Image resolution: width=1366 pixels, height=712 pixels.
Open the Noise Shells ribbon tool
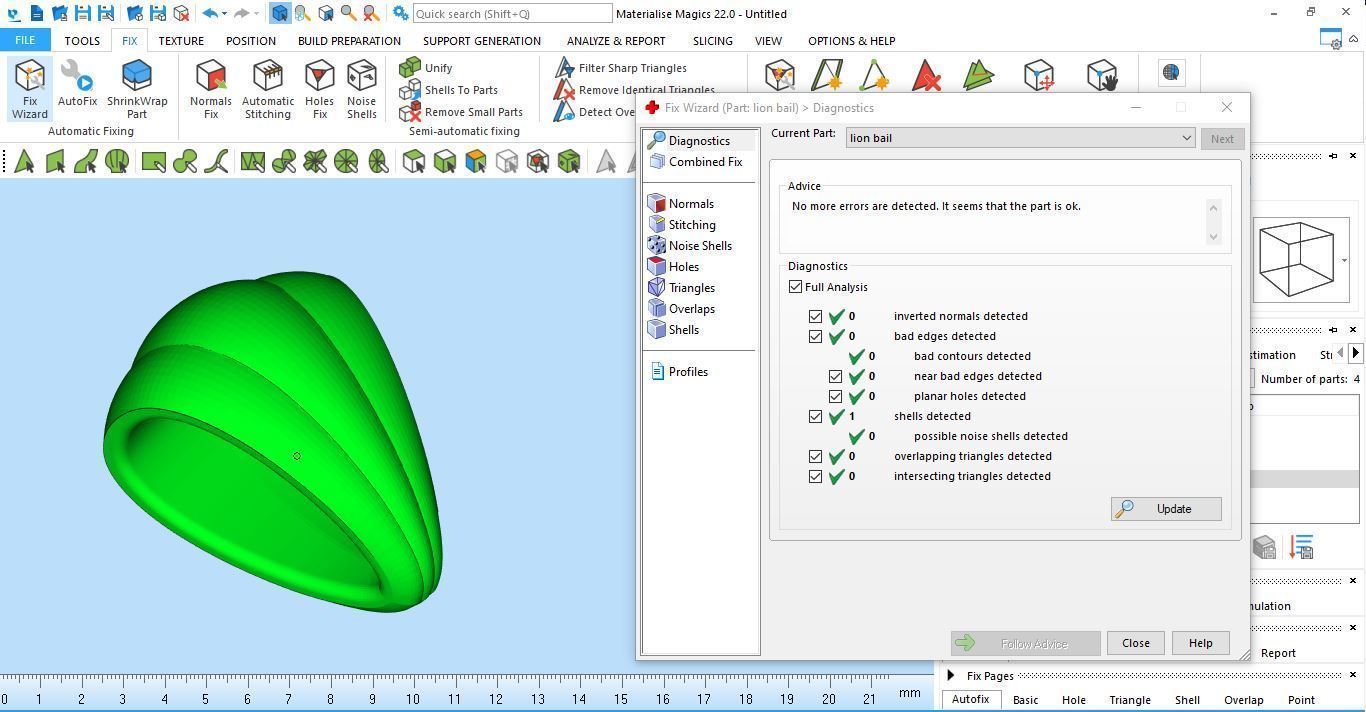[361, 88]
